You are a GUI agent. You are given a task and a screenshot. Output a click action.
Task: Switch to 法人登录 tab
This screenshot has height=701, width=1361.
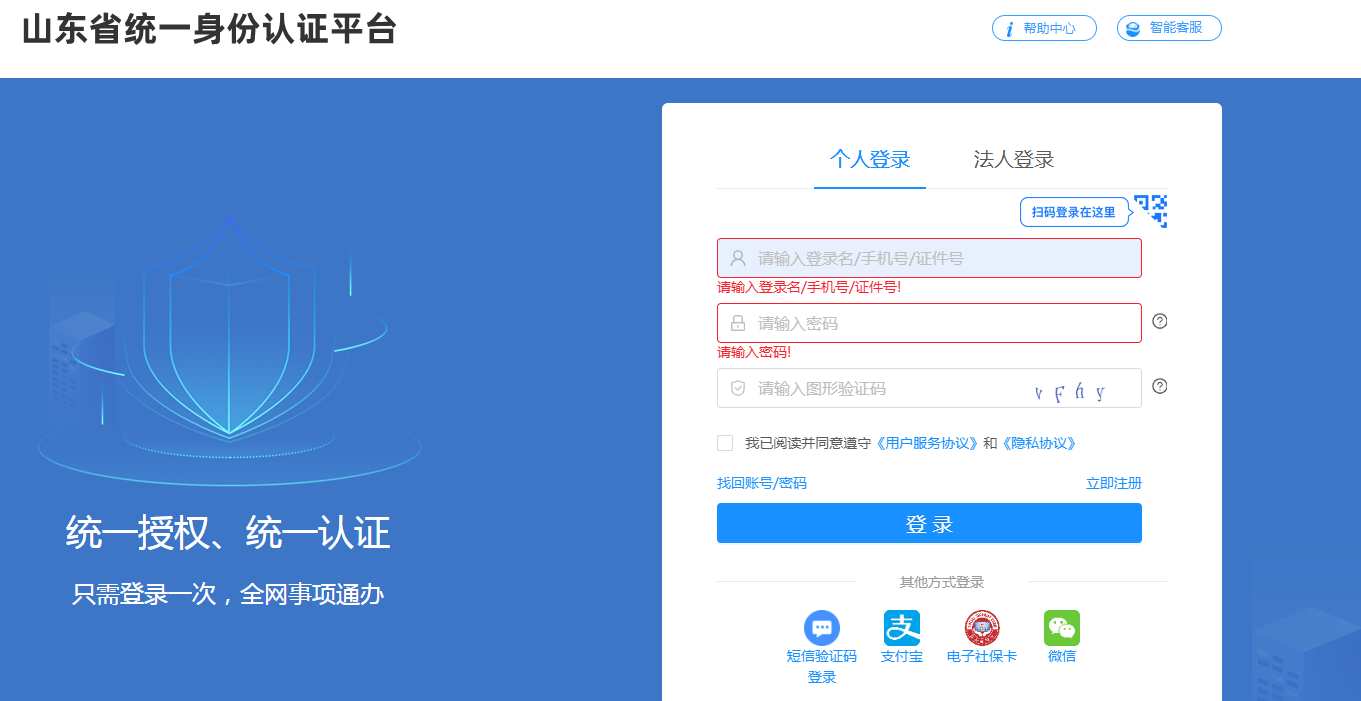(x=1014, y=160)
